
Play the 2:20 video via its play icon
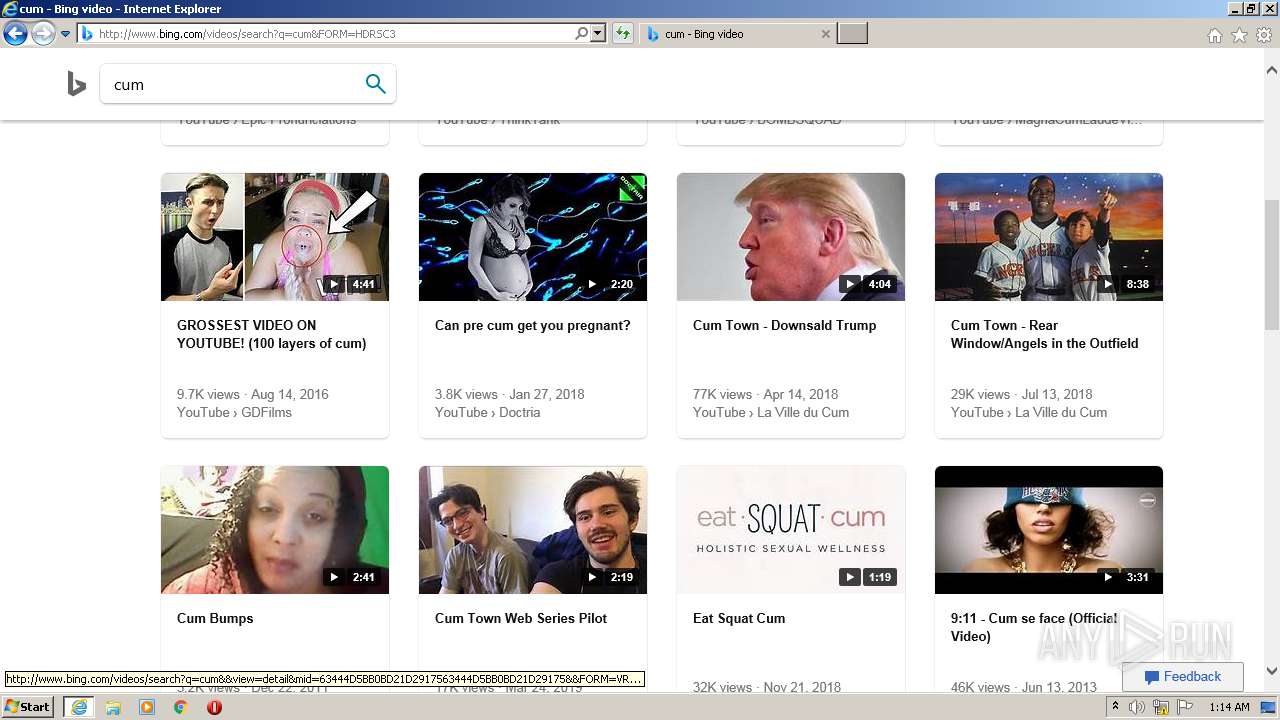(x=592, y=284)
